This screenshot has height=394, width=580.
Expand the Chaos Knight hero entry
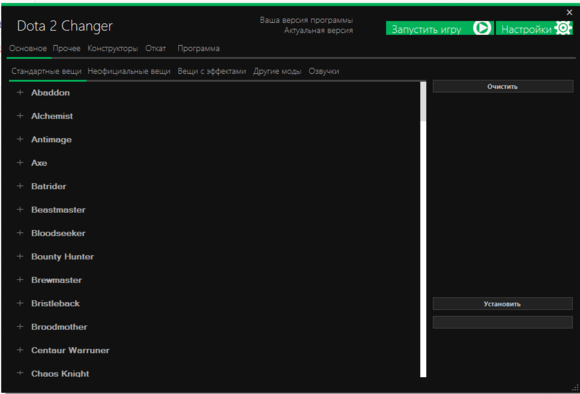click(x=20, y=373)
